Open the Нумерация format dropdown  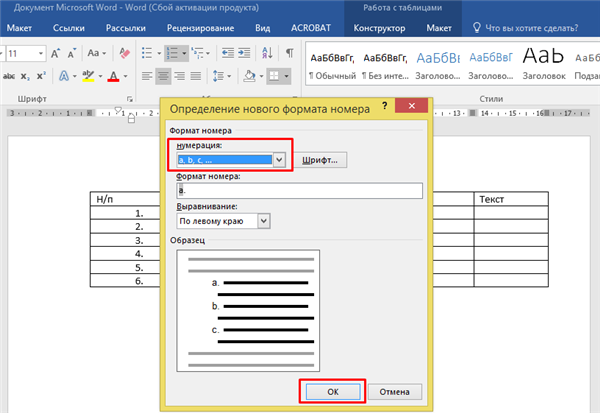[279, 160]
